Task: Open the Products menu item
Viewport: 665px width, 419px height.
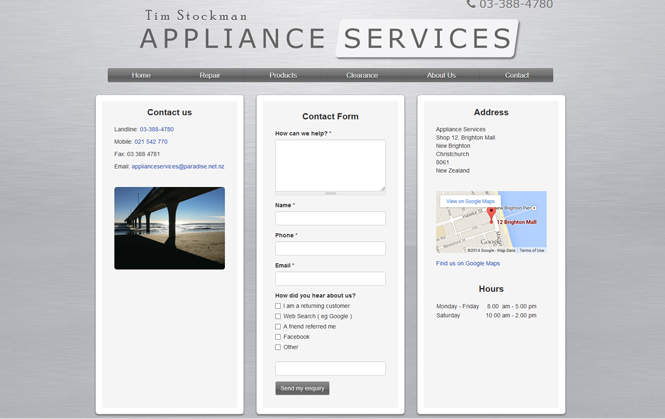Action: pos(283,75)
